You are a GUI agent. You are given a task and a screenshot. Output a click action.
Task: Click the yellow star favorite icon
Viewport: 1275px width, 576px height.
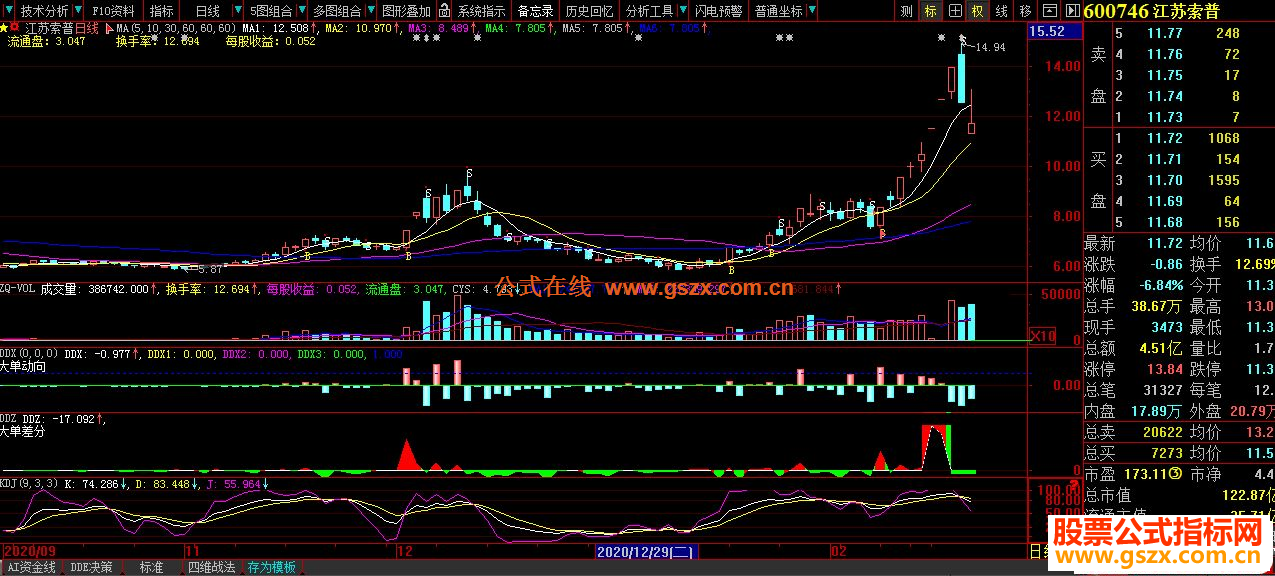click(6, 28)
